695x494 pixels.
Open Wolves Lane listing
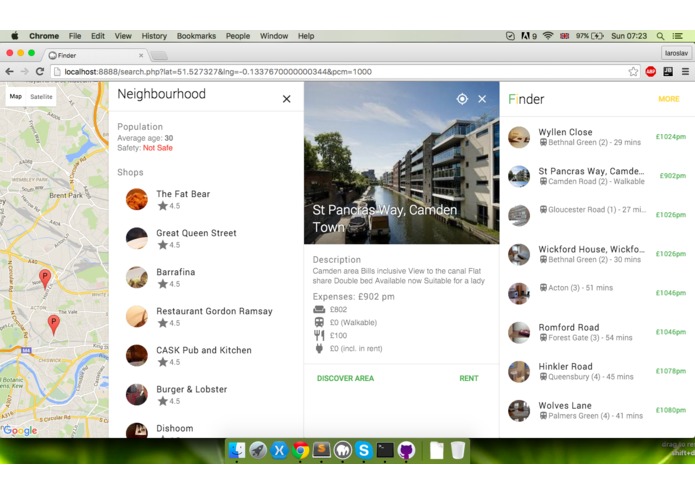click(x=597, y=410)
